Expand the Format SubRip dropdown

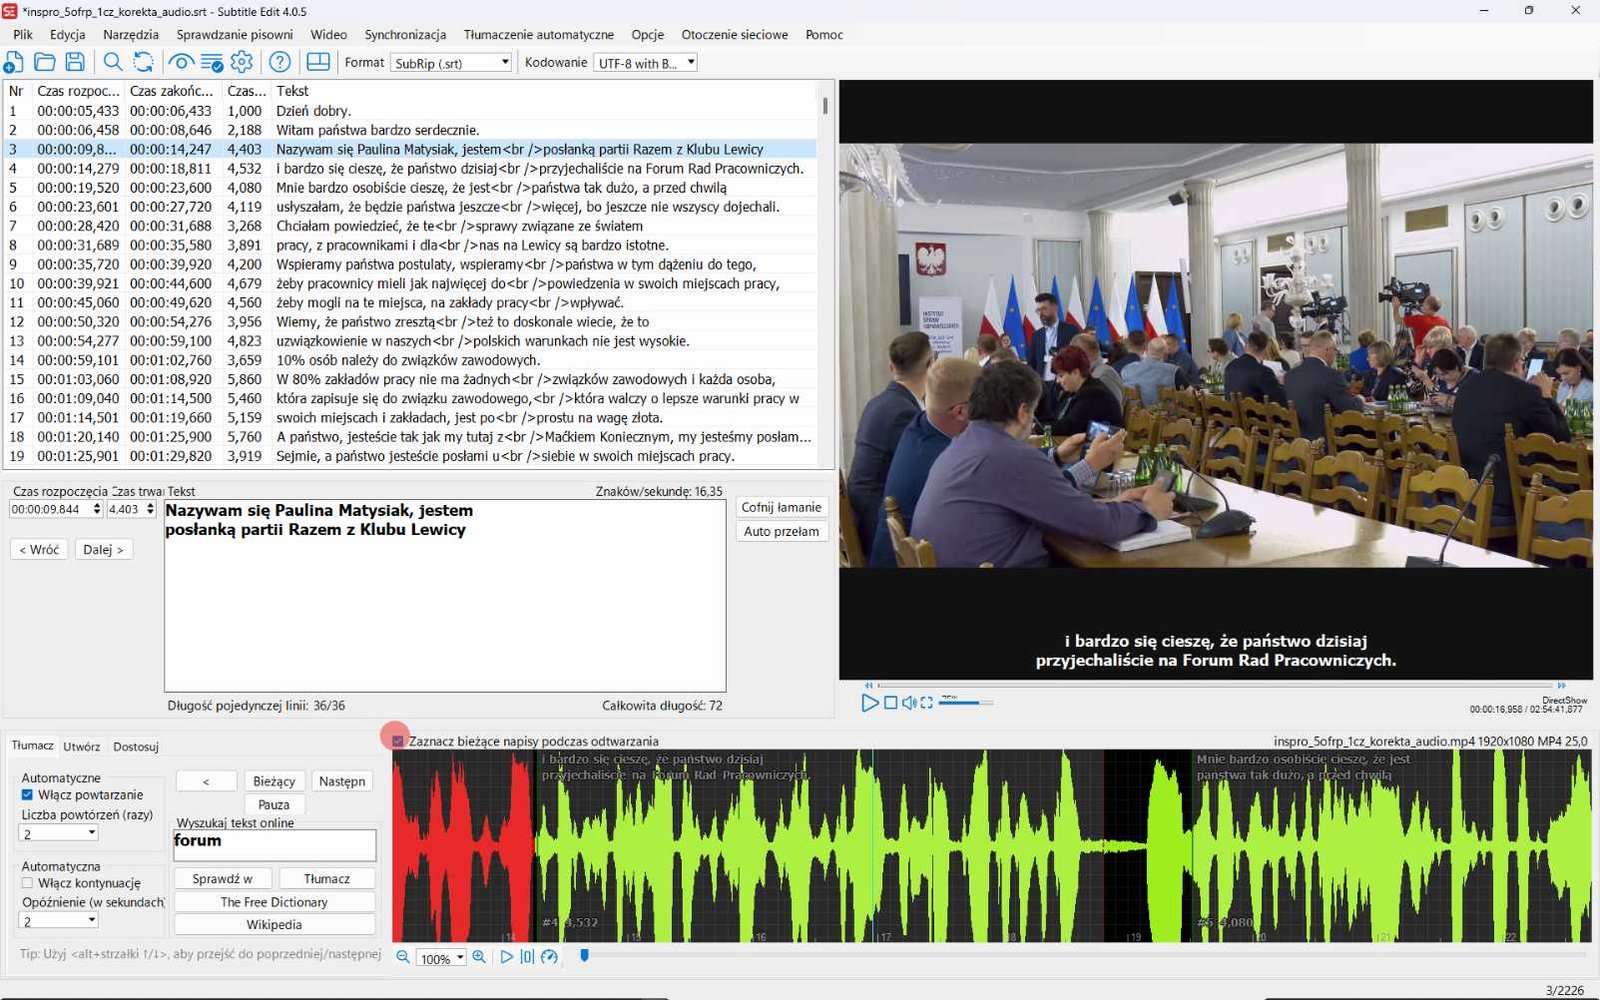pyautogui.click(x=451, y=63)
